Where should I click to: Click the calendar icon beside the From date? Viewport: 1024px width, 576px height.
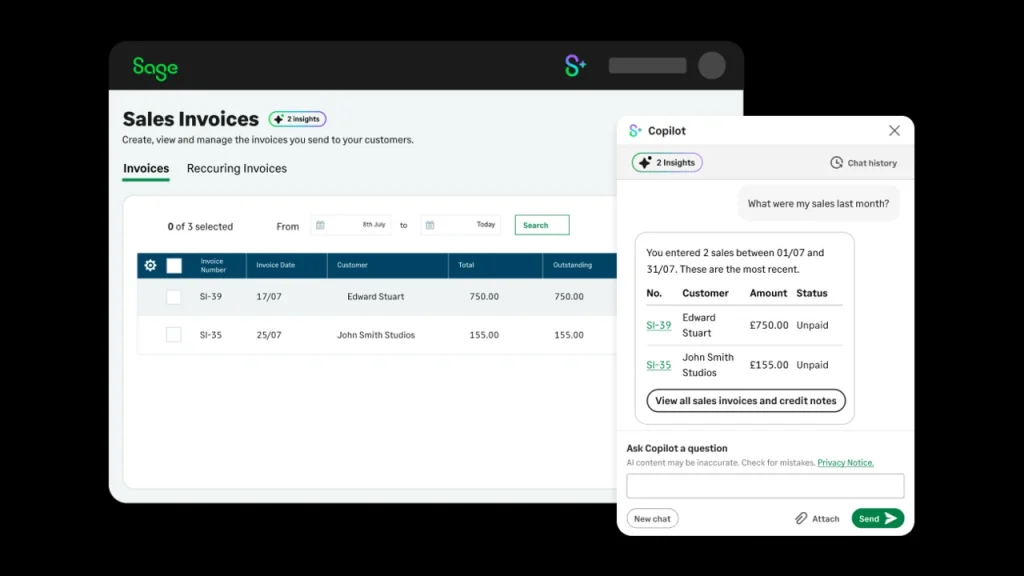[x=322, y=224]
